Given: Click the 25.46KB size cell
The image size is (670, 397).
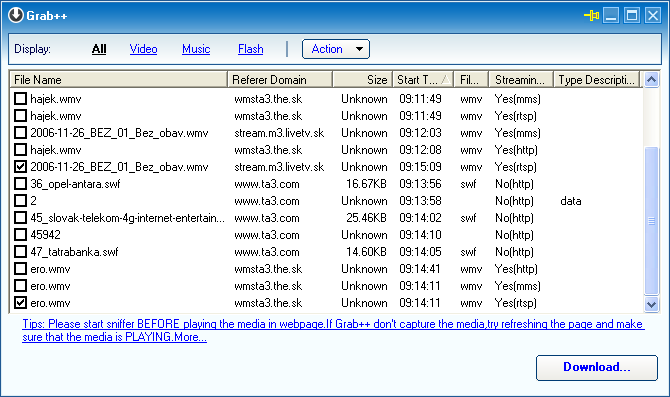Looking at the screenshot, I should (x=366, y=218).
